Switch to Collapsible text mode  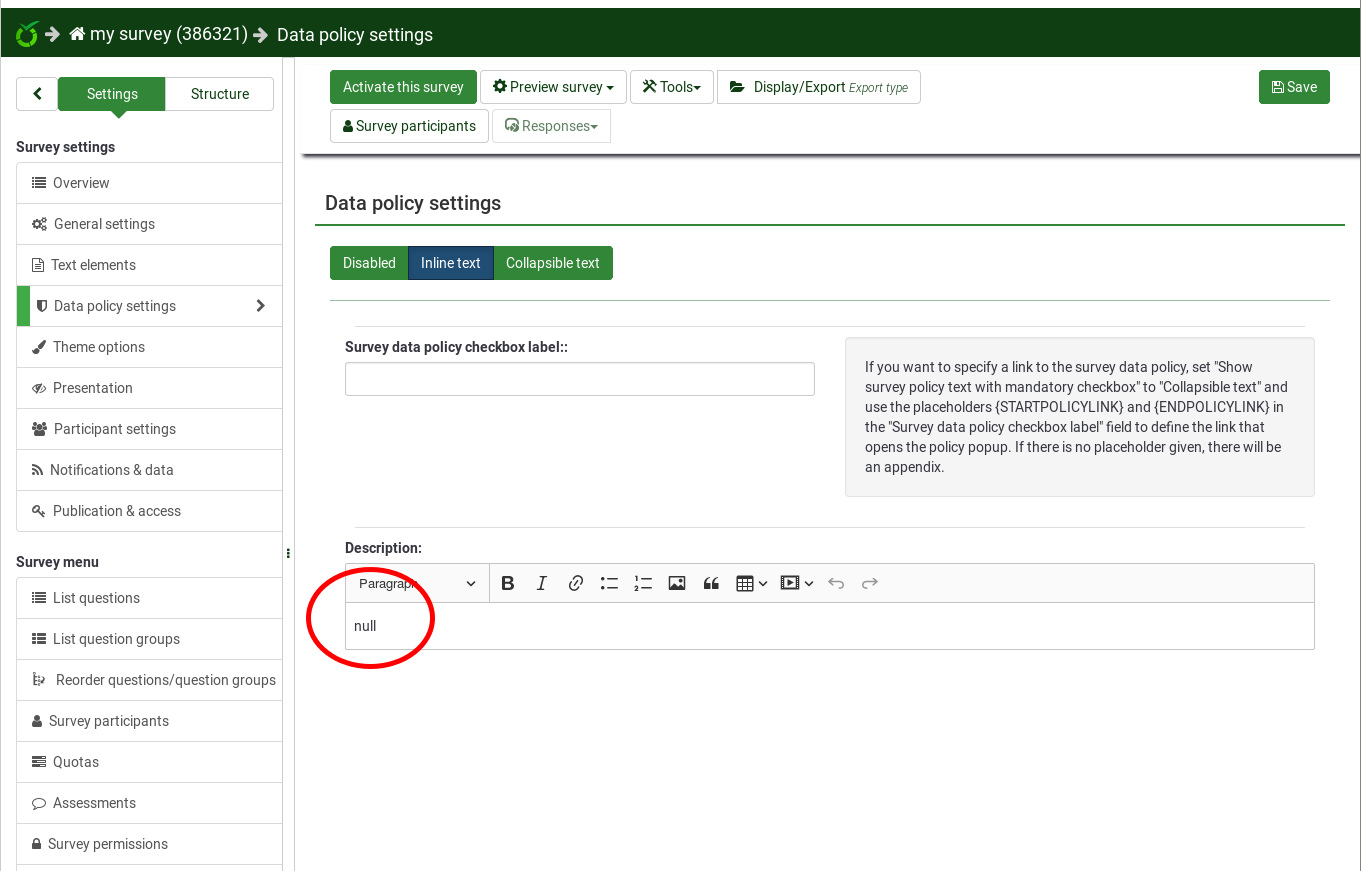pyautogui.click(x=552, y=263)
